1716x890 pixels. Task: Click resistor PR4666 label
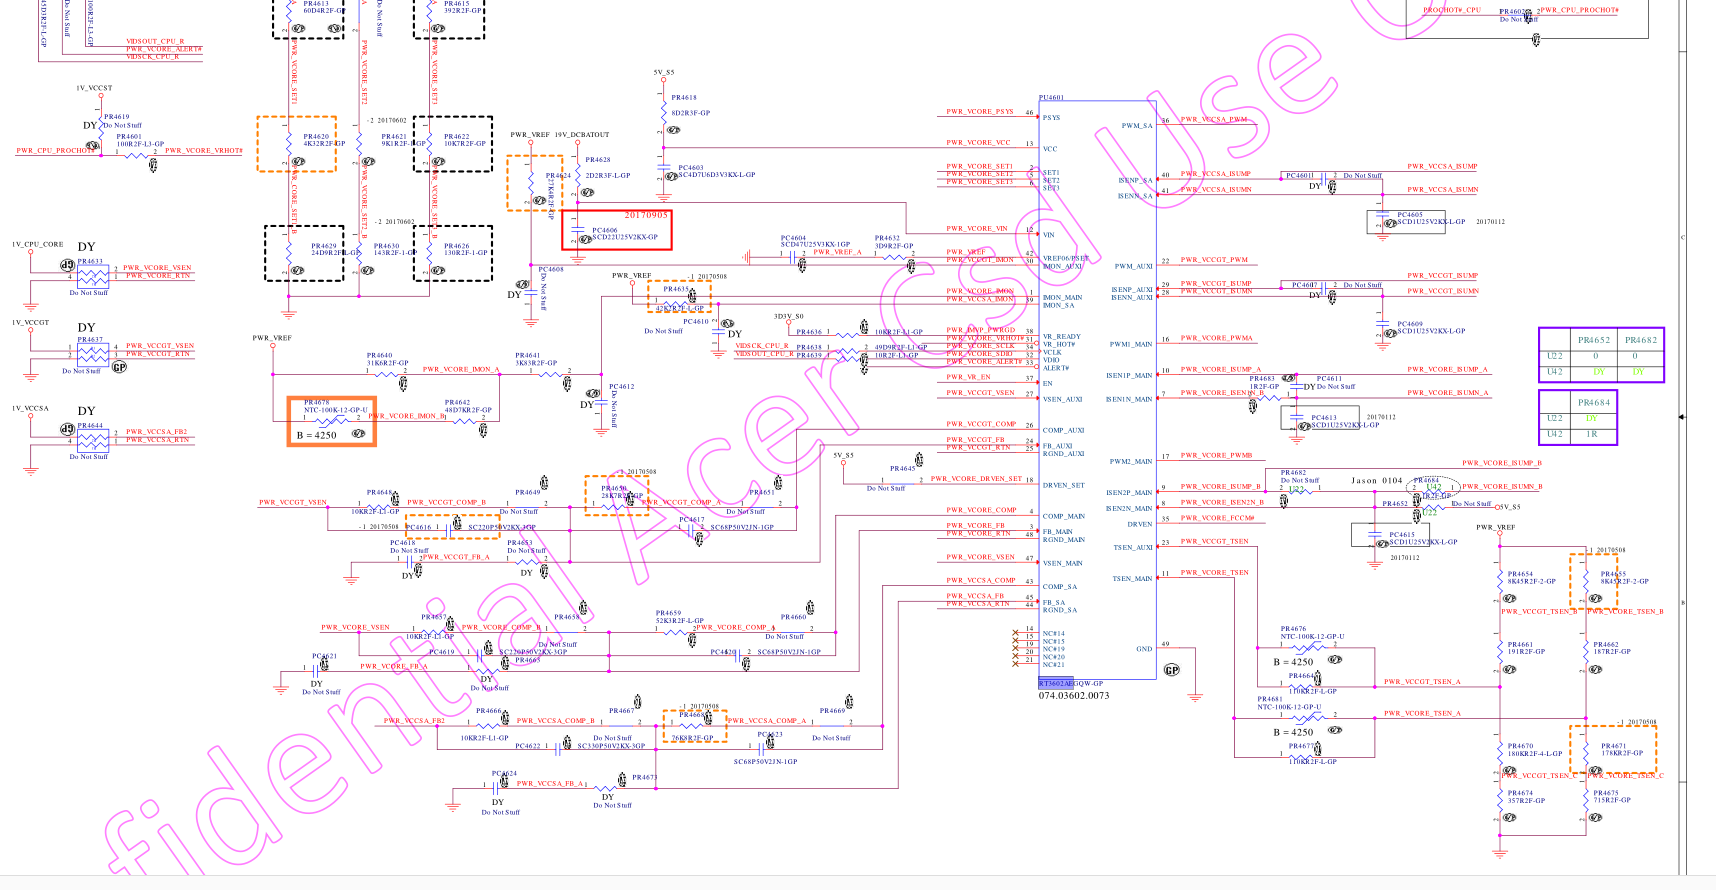488,711
